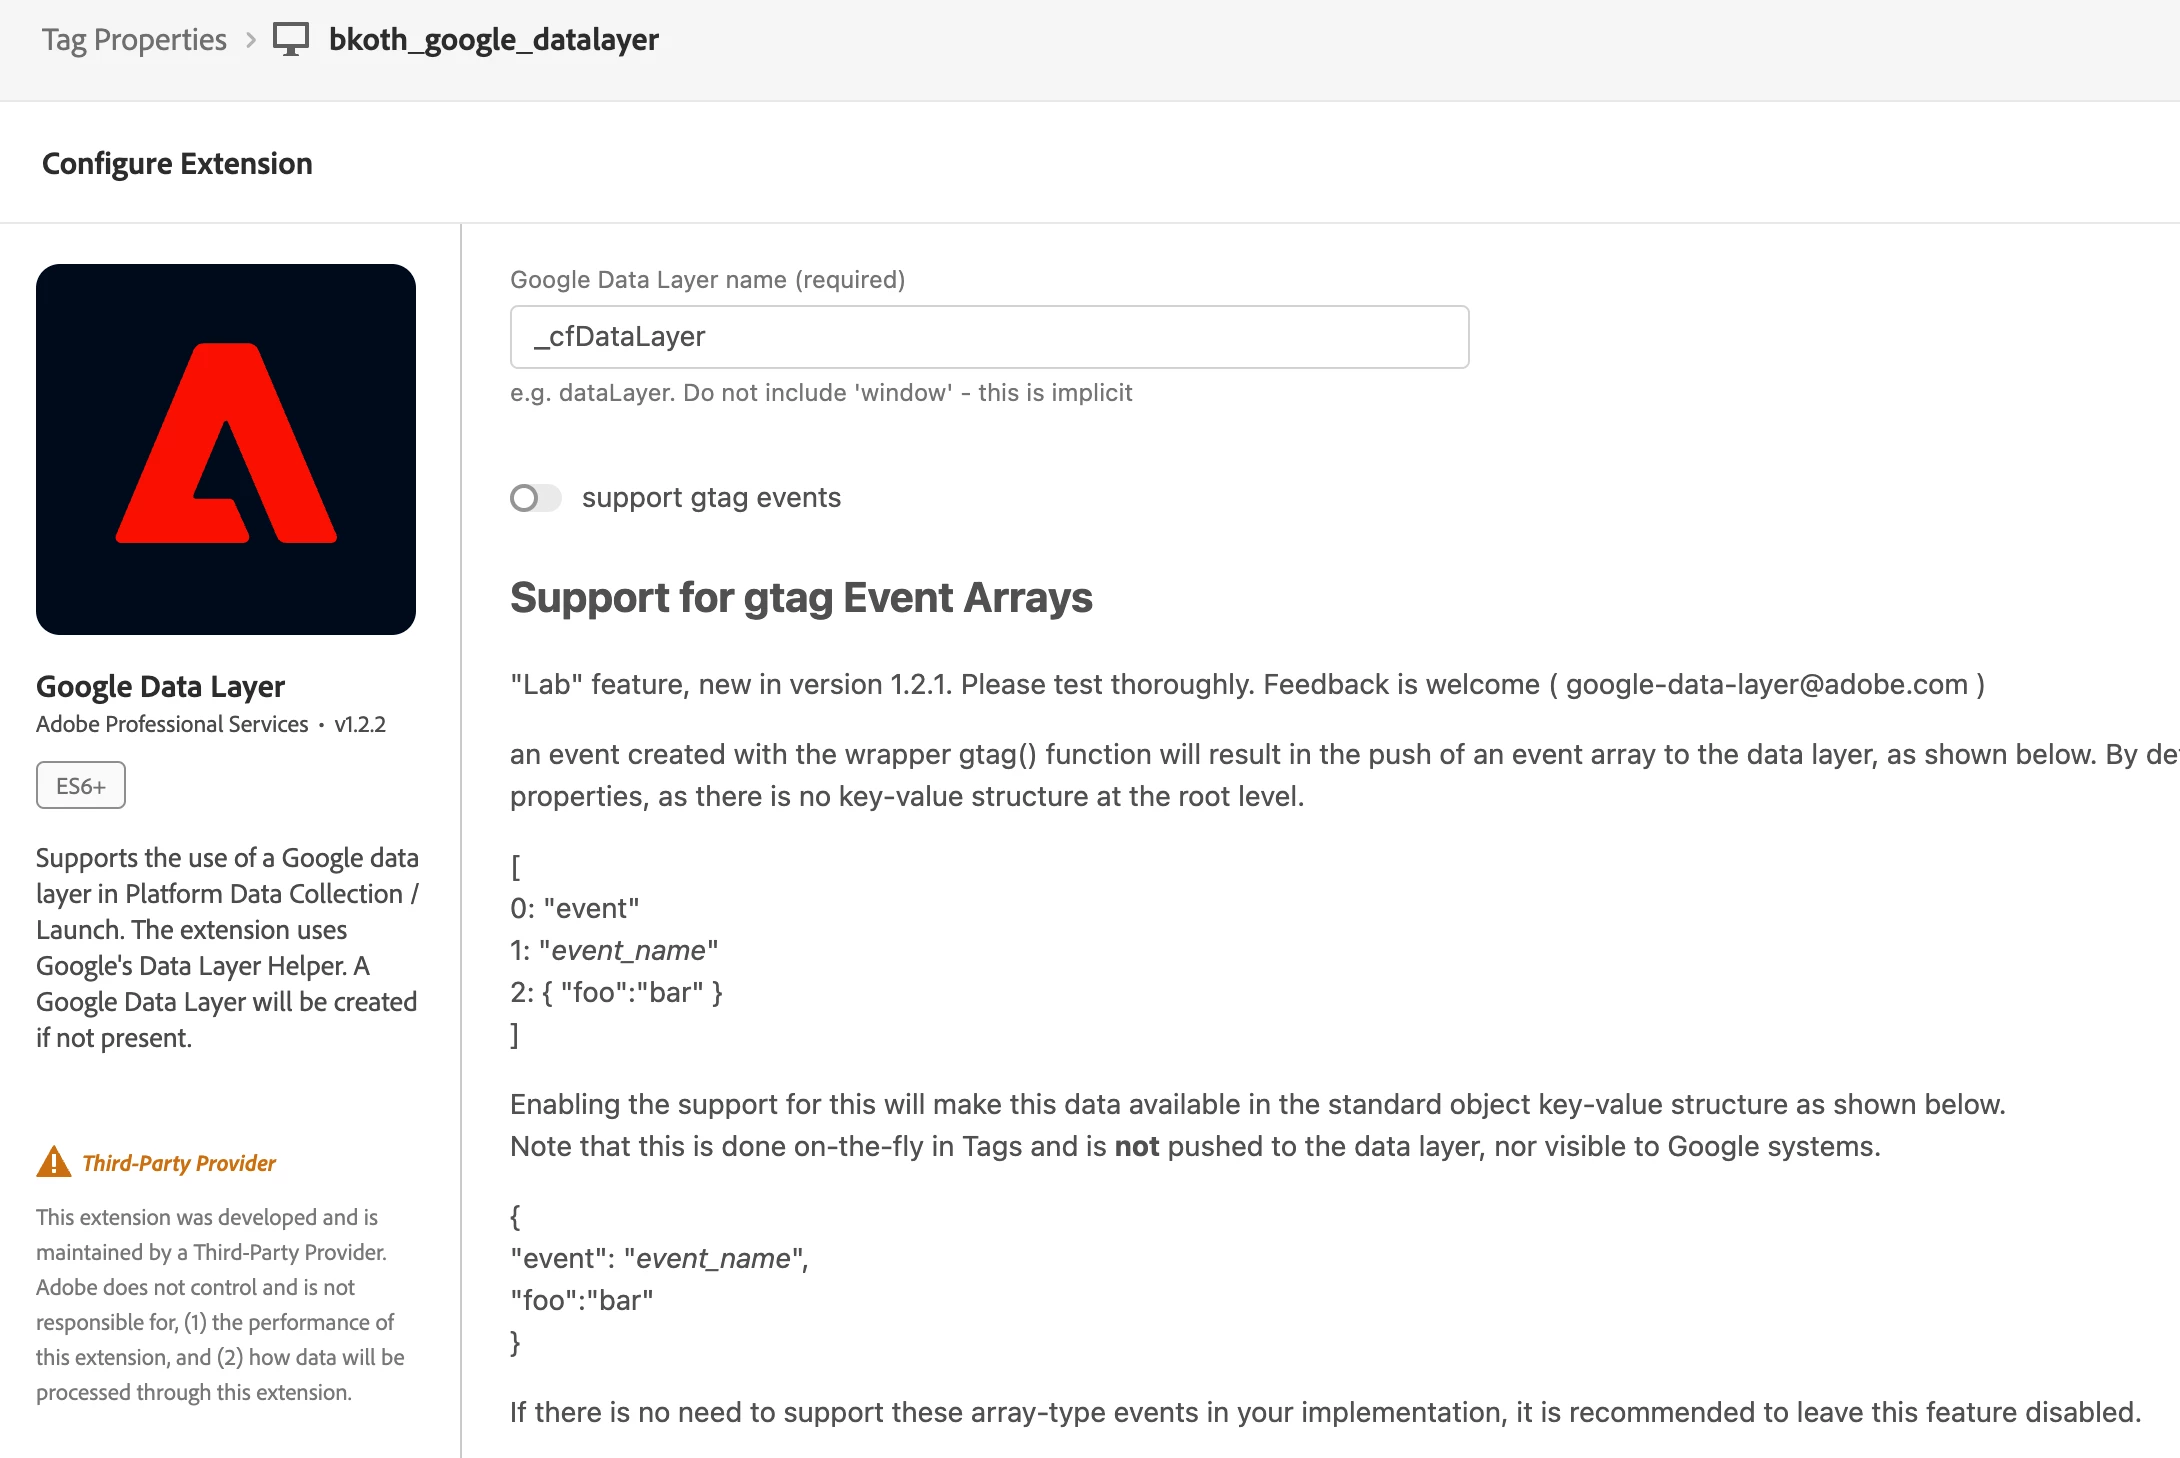Click the ES6+ badge
The width and height of the screenshot is (2180, 1458).
81,786
